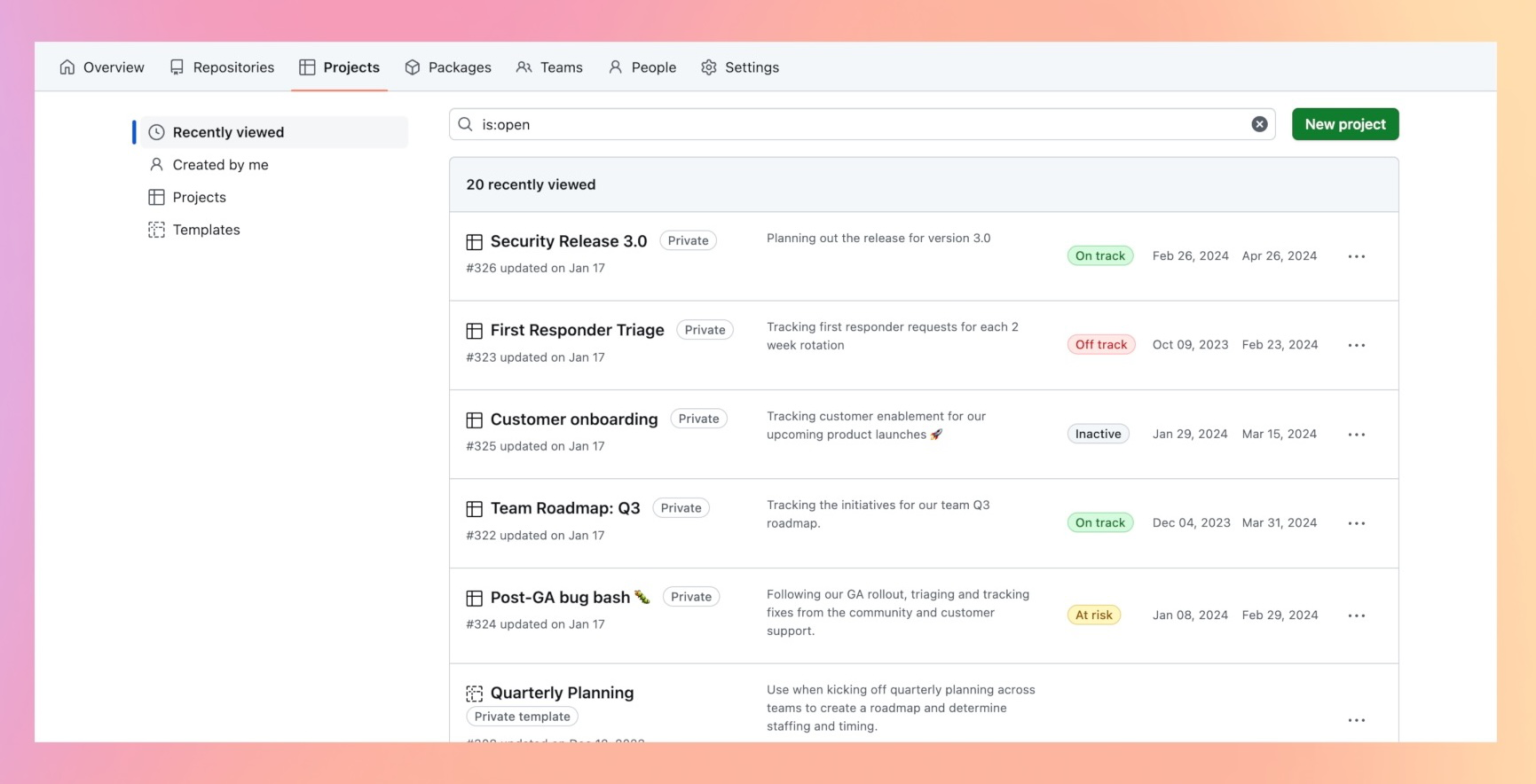Screen dimensions: 1536x784
Task: Click the table icon beside Security Release 3.0
Action: pos(474,242)
